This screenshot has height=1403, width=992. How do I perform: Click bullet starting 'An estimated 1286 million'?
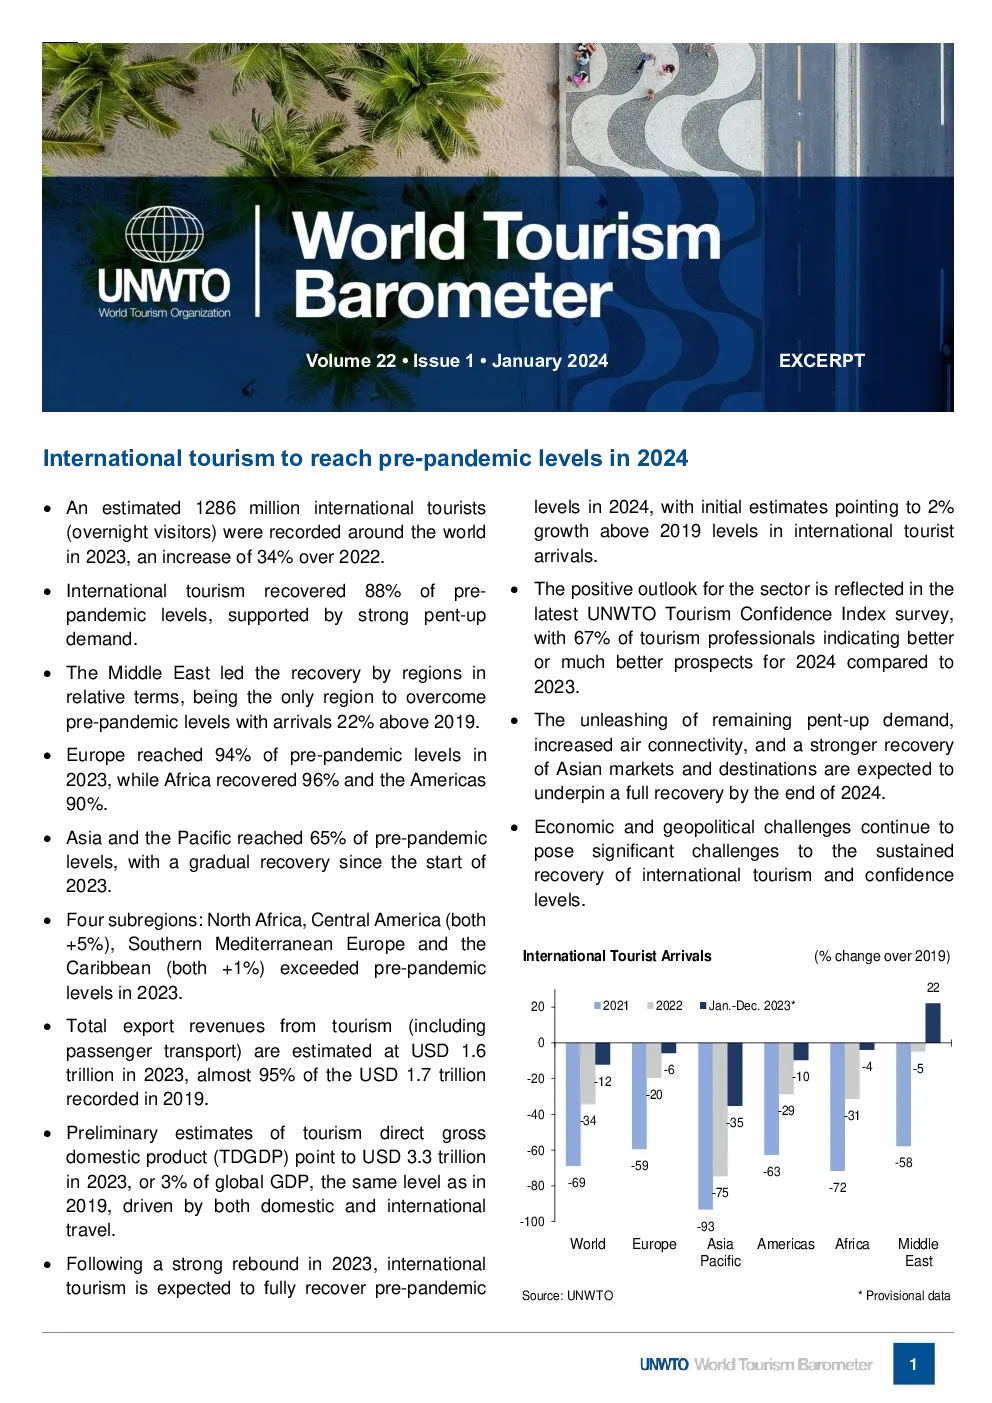point(276,532)
